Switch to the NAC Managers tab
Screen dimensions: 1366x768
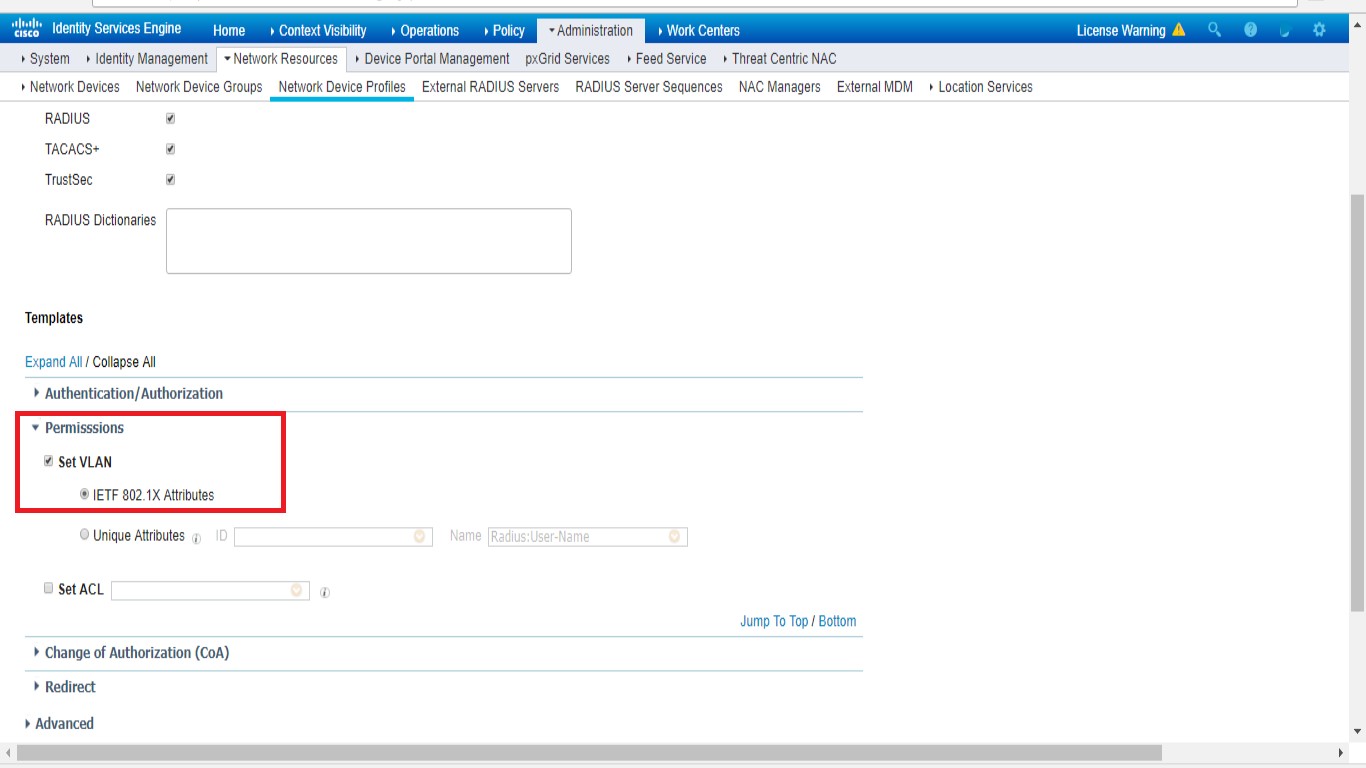(779, 87)
